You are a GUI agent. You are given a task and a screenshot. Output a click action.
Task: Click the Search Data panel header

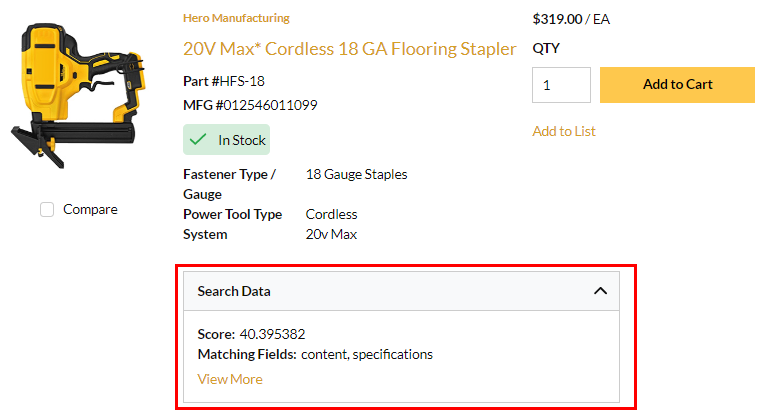tap(400, 291)
